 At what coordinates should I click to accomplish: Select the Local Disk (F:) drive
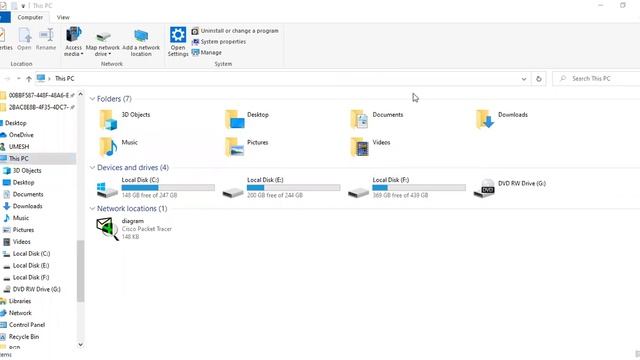[x=407, y=187]
